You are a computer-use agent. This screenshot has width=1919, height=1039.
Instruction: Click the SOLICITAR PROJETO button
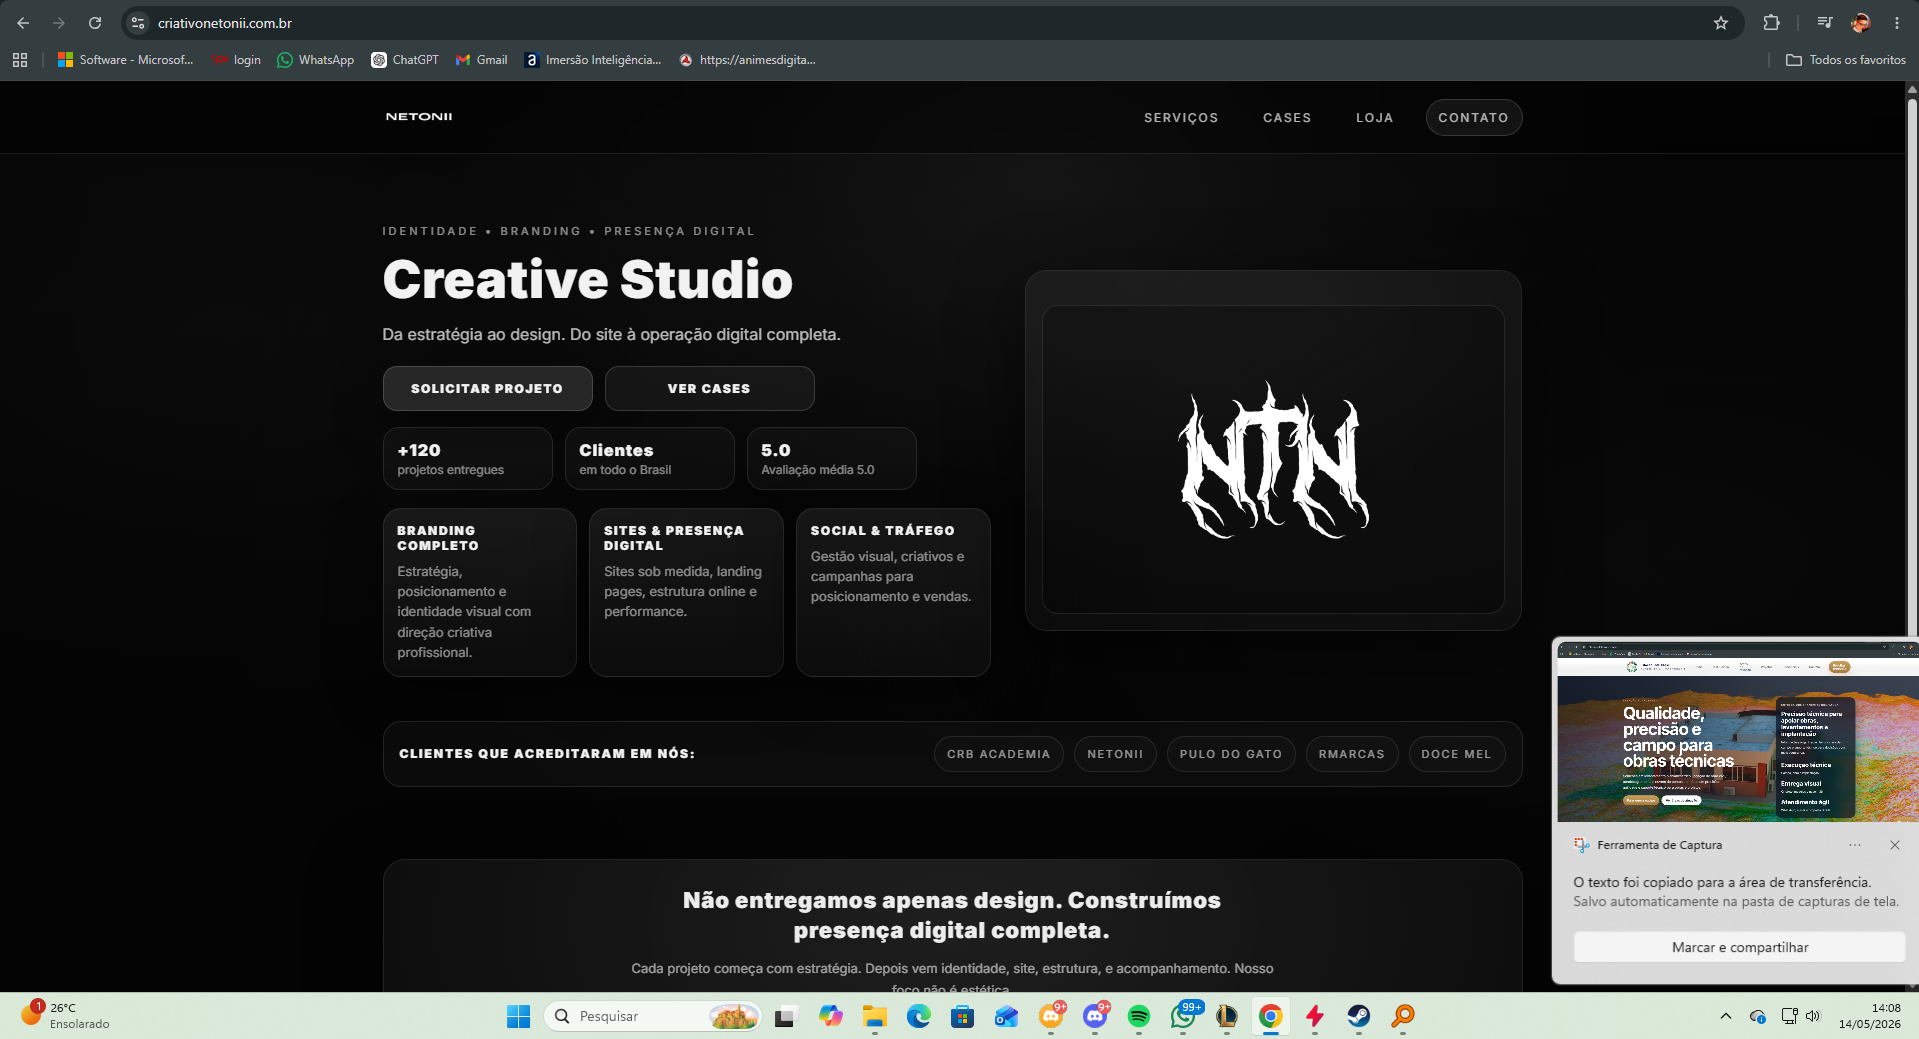point(487,388)
